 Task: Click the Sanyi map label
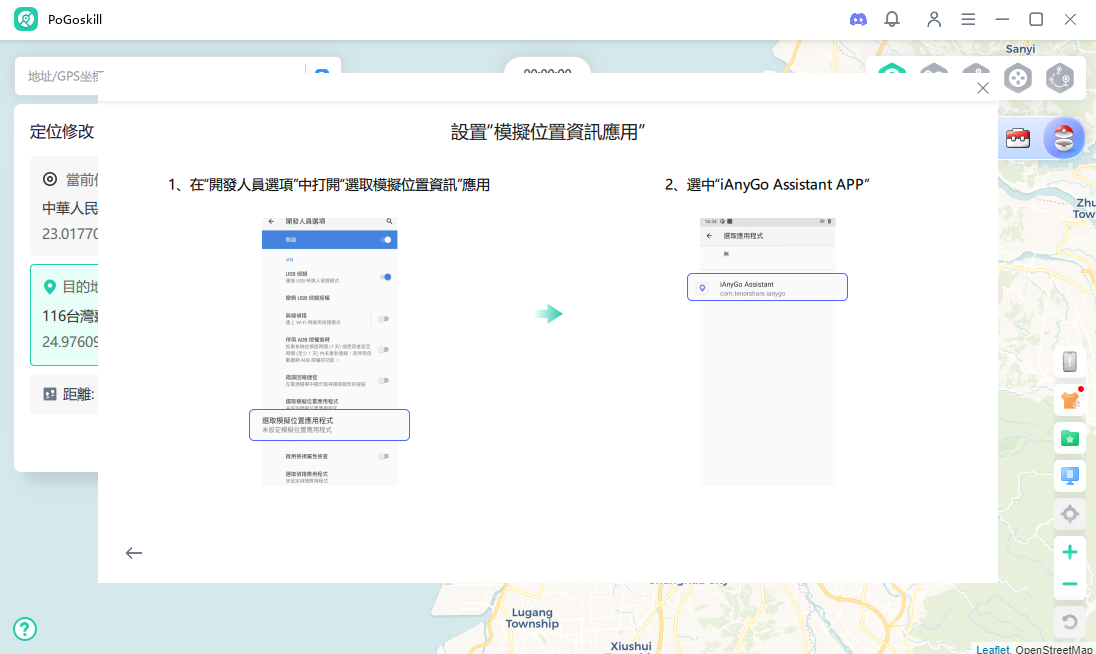click(x=1020, y=49)
